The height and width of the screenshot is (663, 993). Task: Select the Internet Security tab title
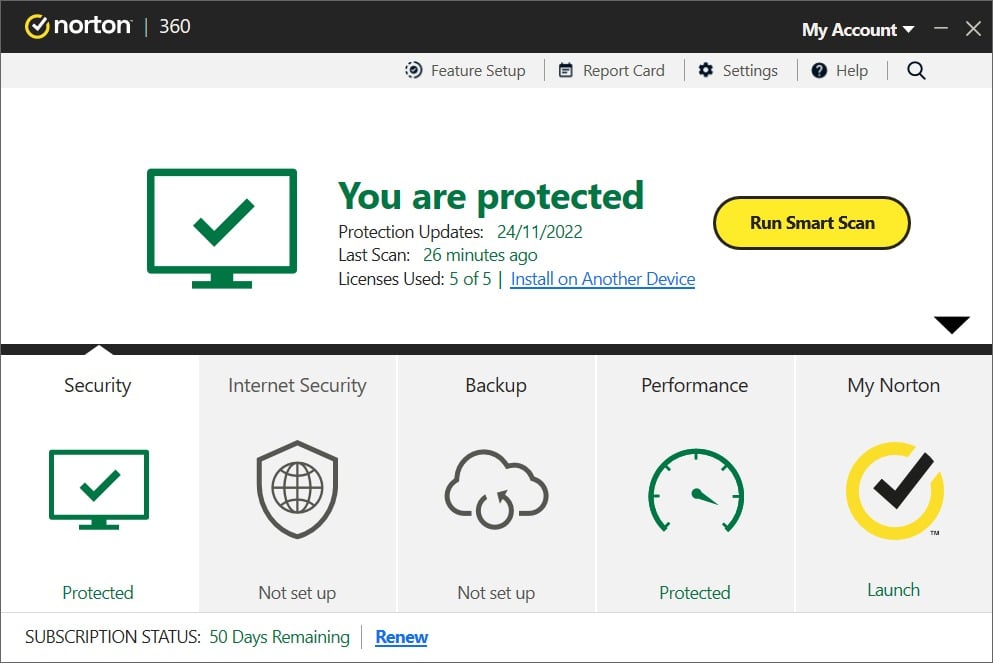[297, 385]
